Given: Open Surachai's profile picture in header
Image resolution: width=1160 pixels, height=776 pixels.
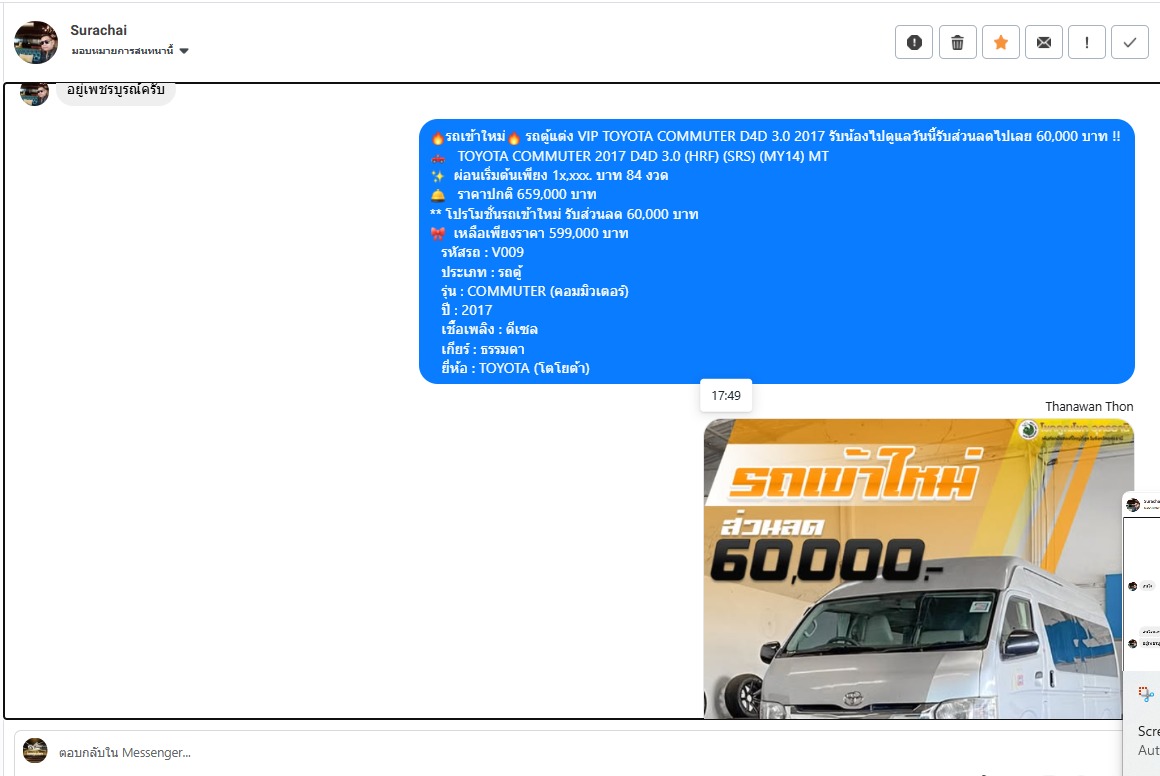Looking at the screenshot, I should 36,42.
